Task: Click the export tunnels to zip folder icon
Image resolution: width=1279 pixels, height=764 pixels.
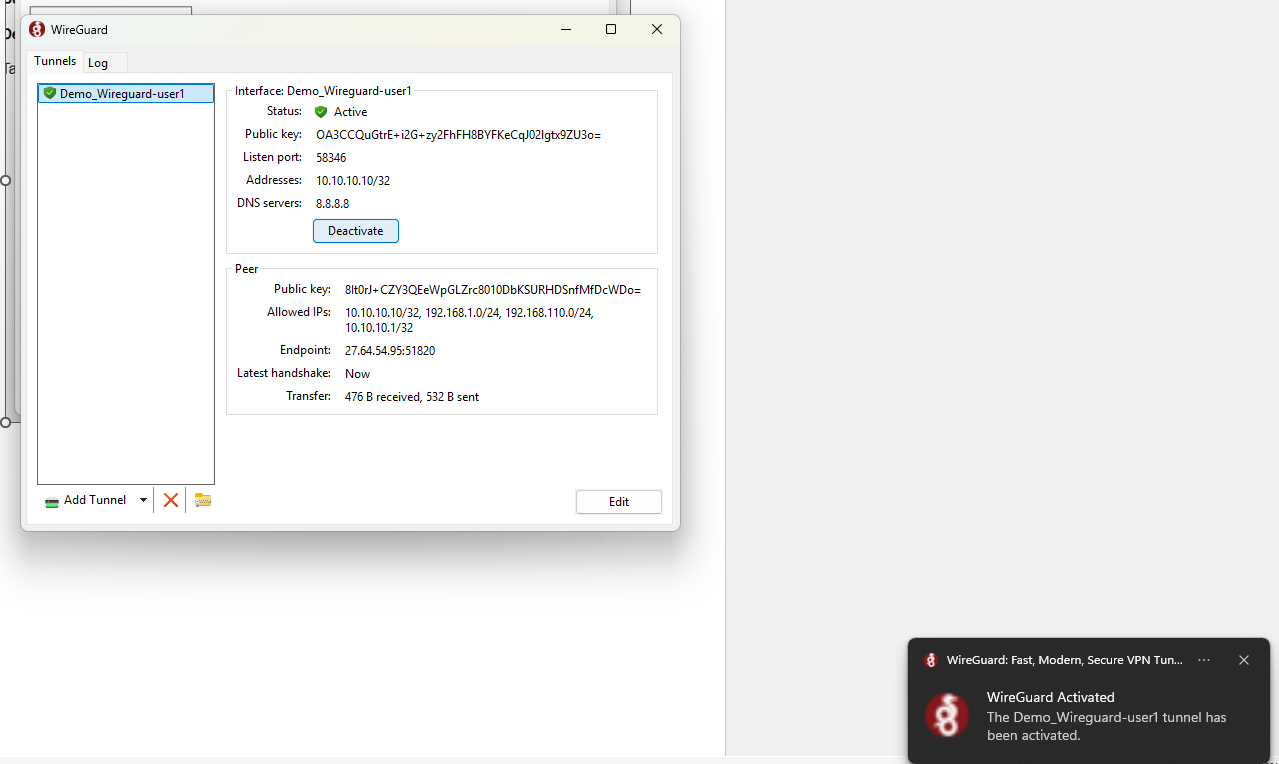Action: (x=203, y=500)
